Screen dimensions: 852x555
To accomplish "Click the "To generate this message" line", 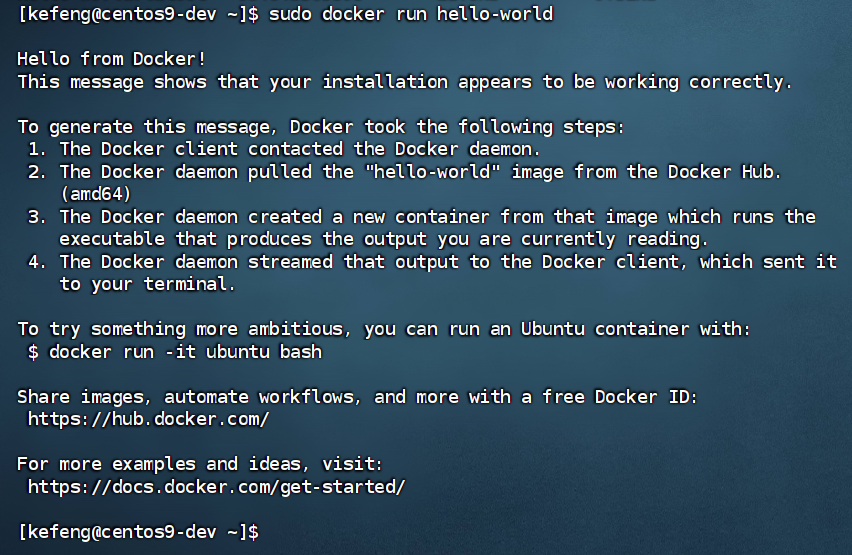I will (x=321, y=127).
